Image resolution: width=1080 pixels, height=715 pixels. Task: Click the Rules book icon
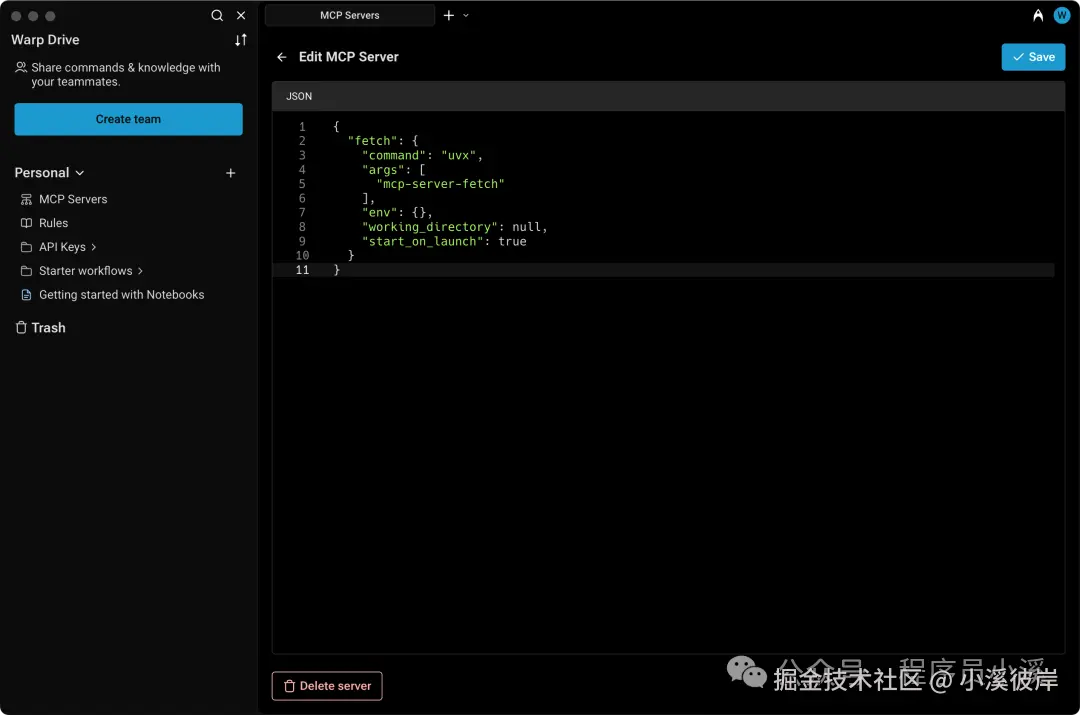pos(26,223)
